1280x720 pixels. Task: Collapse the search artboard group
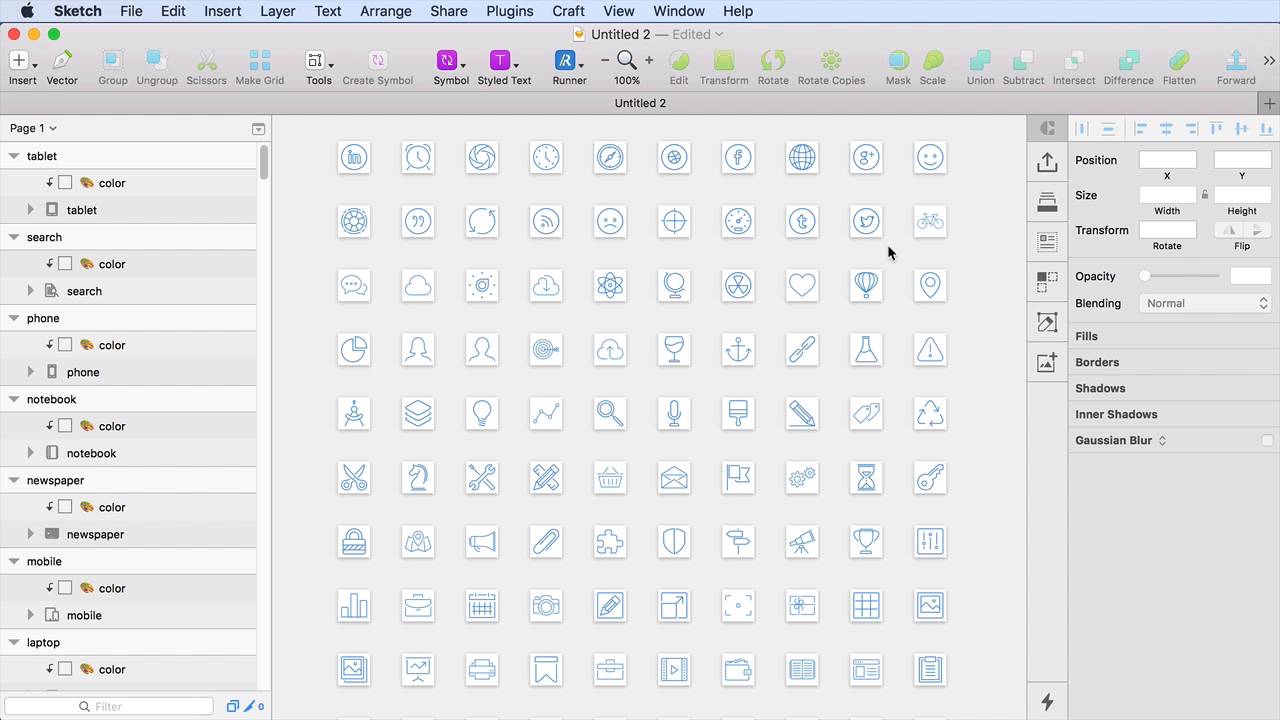[14, 237]
